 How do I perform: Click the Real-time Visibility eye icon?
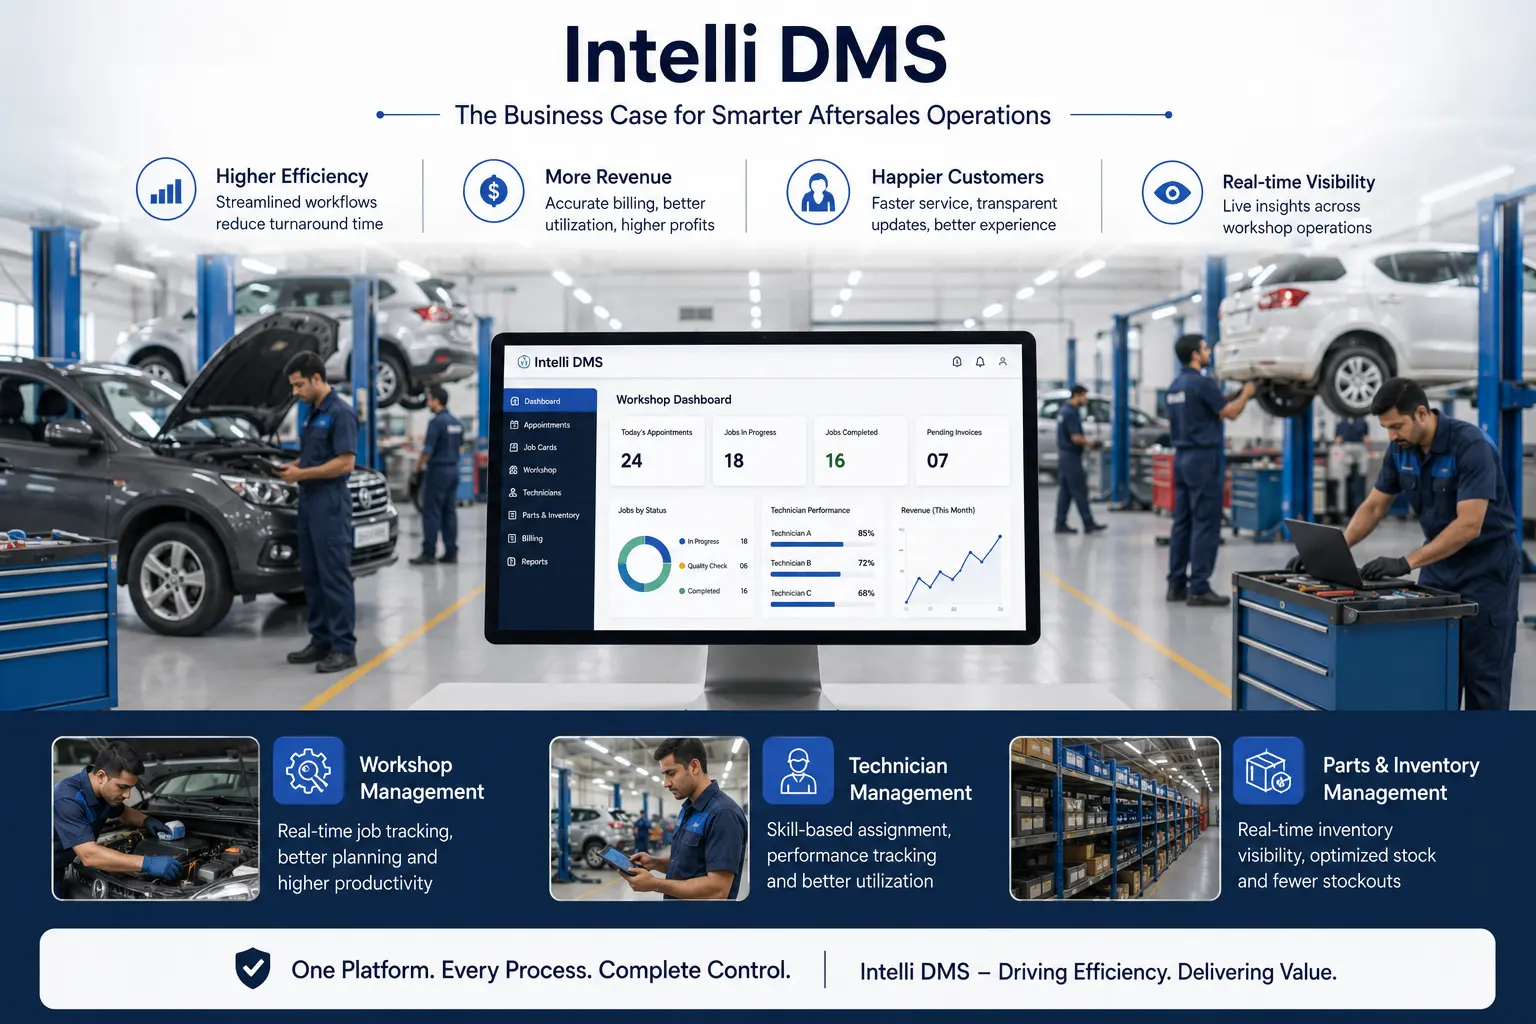point(1172,192)
